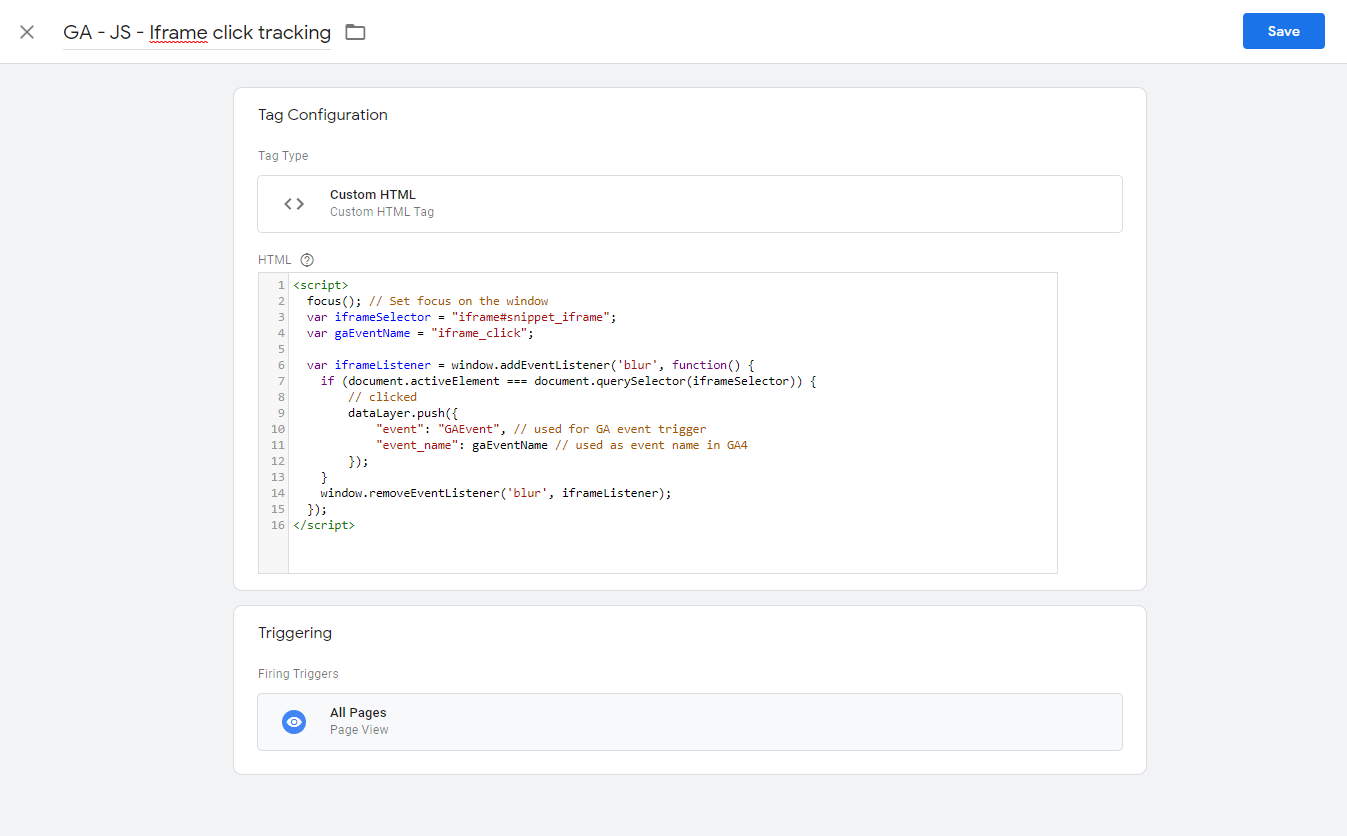Screen dimensions: 1347x836
Task: Open the HTML field help question mark
Action: (305, 259)
